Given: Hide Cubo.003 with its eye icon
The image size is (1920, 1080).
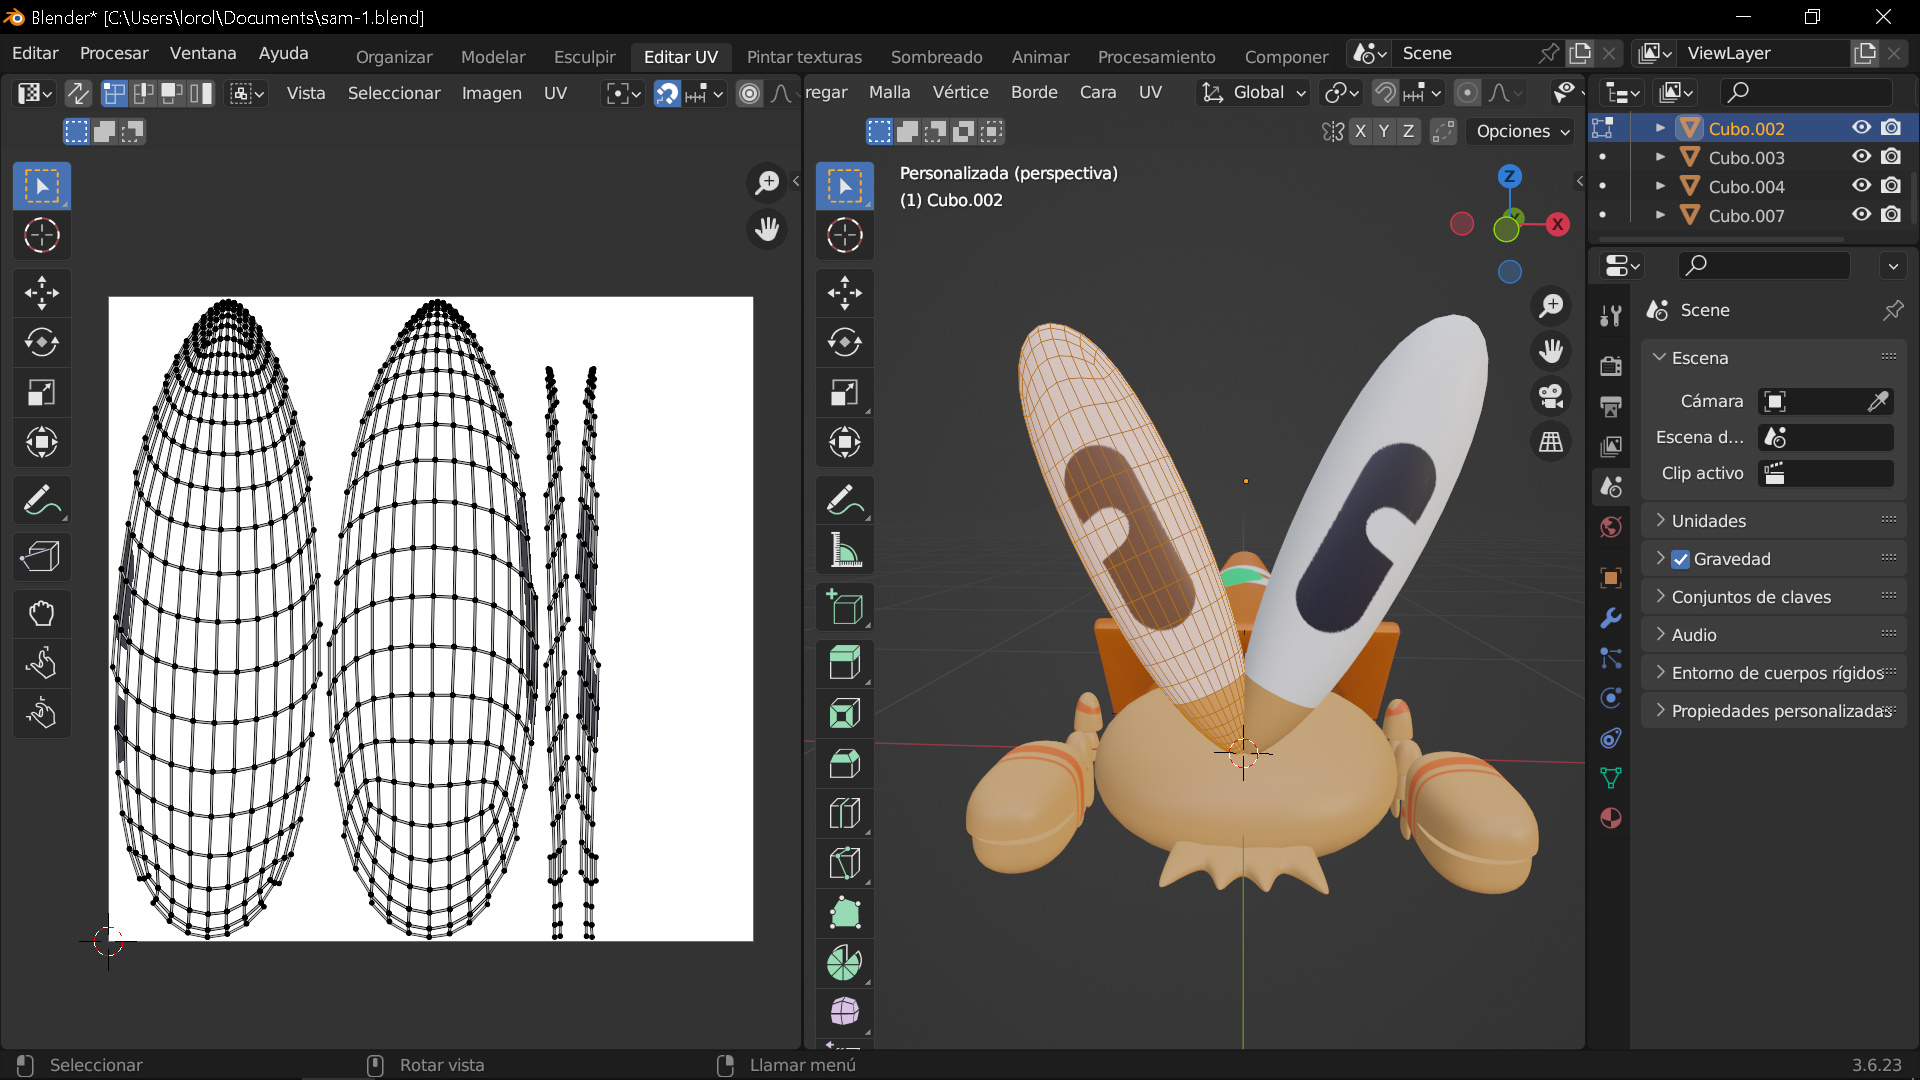Looking at the screenshot, I should tap(1861, 157).
